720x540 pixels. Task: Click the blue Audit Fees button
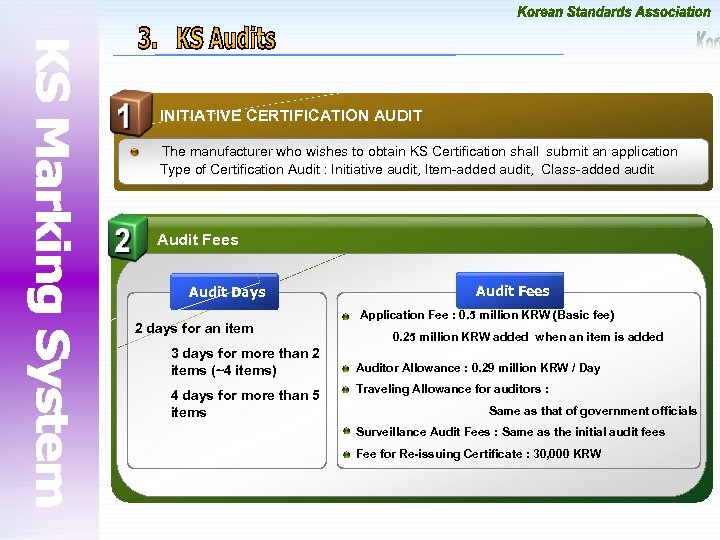click(510, 290)
